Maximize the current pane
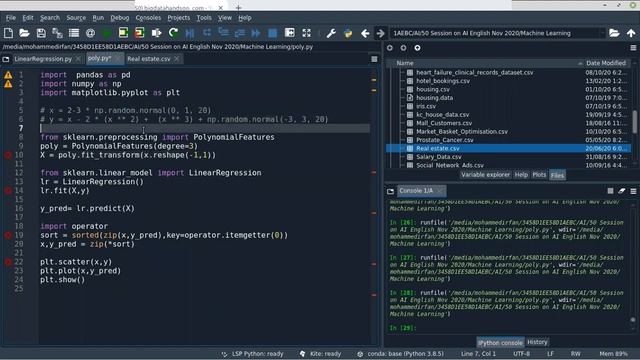Viewport: 640px width, 360px height. (289, 33)
